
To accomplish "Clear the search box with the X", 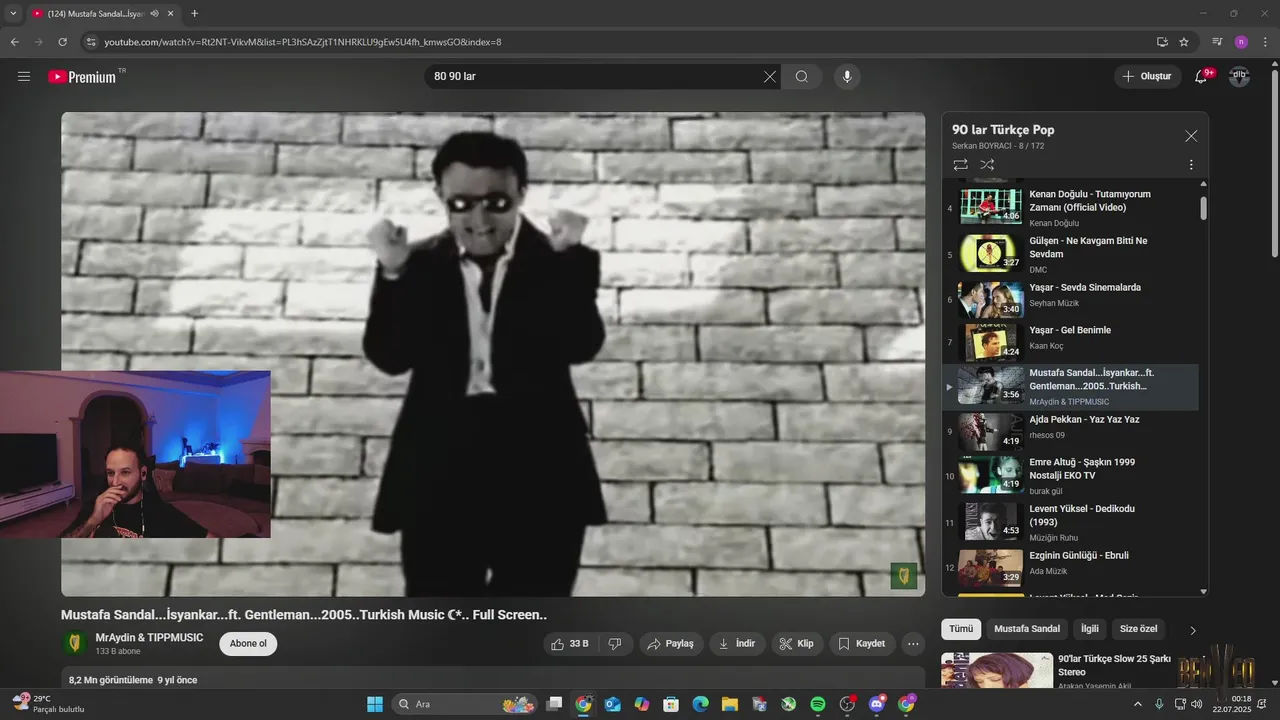I will pyautogui.click(x=770, y=76).
